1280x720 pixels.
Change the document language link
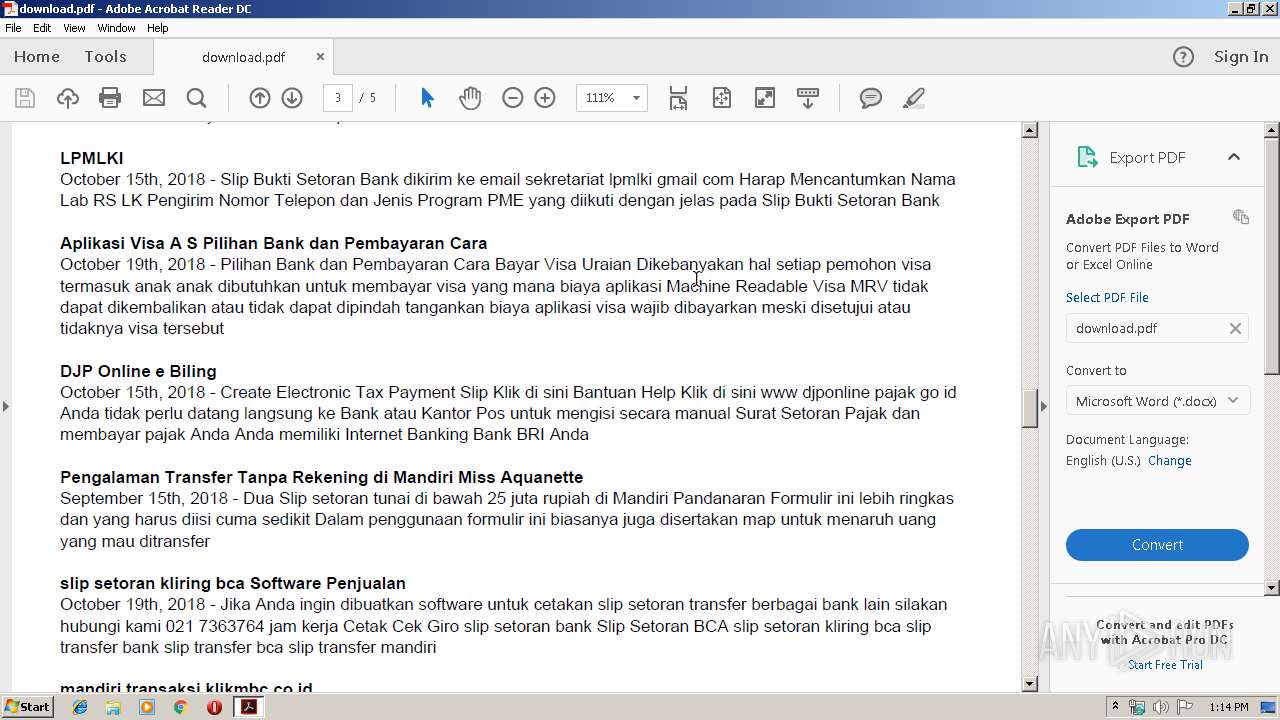1169,461
